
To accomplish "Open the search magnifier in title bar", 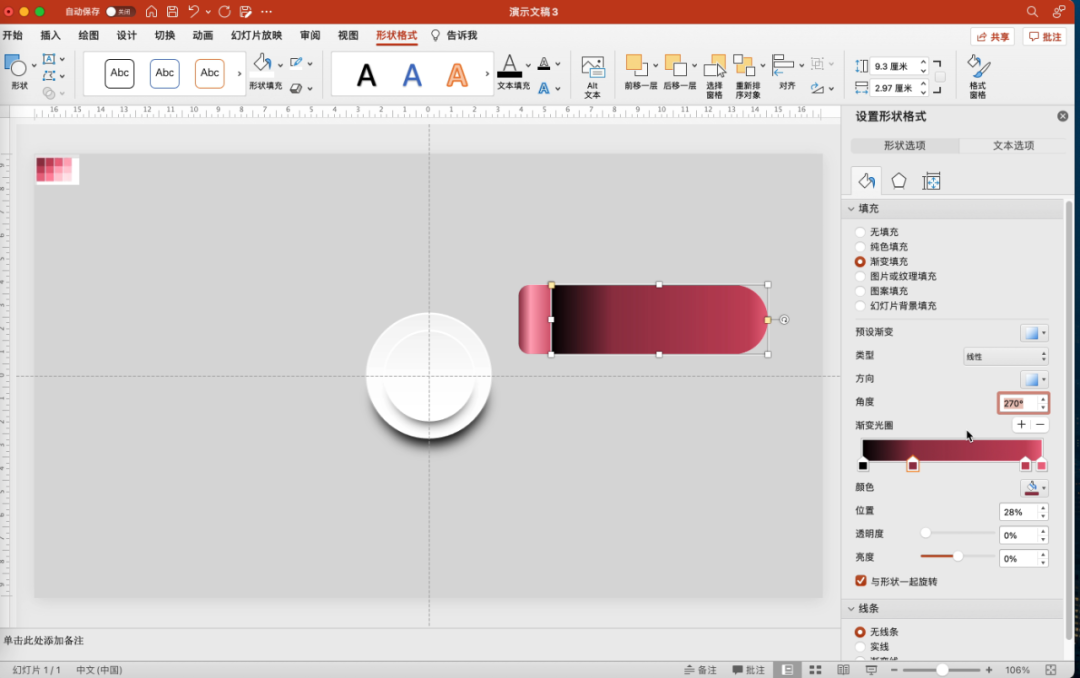I will coord(1032,12).
